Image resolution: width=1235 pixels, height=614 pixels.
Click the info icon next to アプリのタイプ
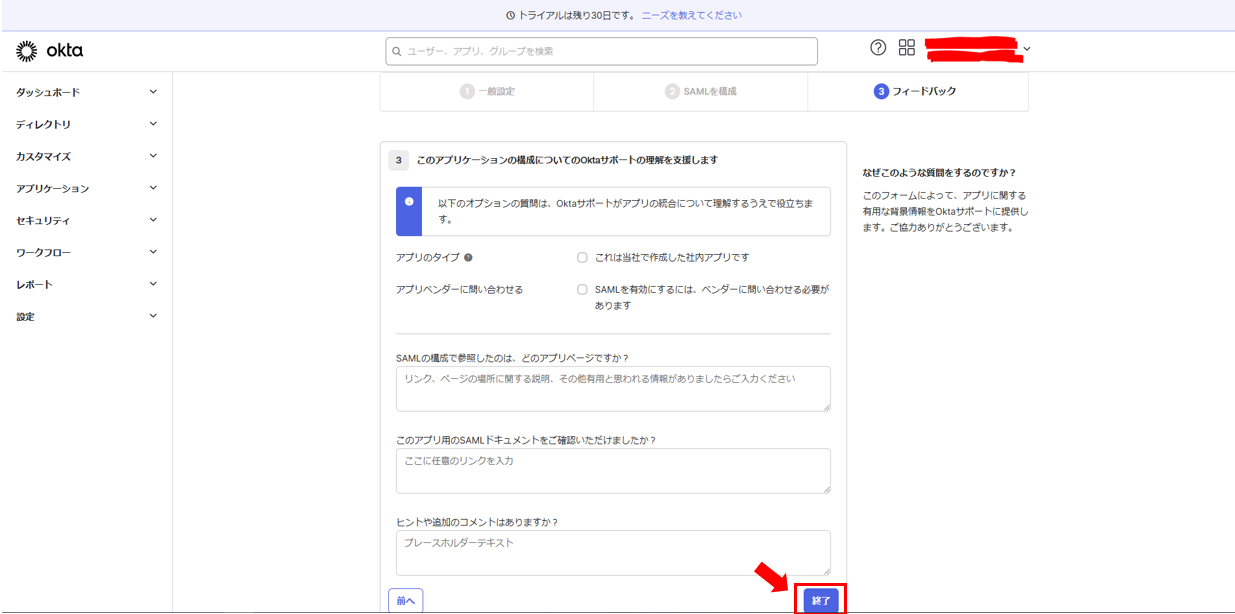(468, 258)
